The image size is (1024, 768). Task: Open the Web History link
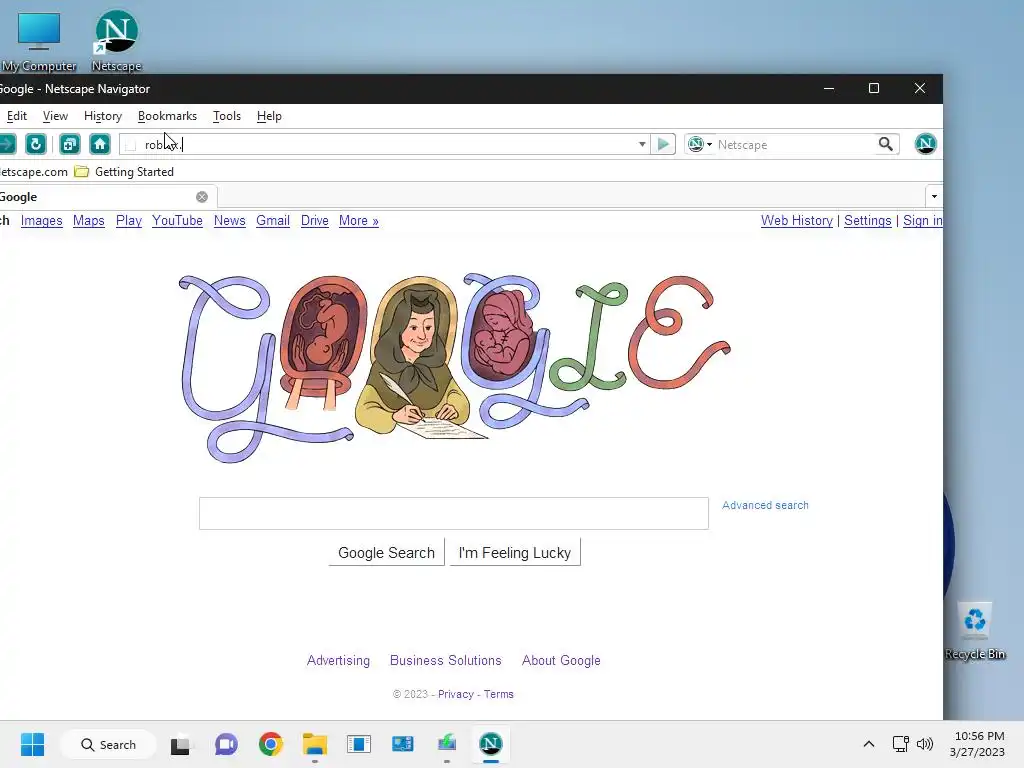pos(797,221)
